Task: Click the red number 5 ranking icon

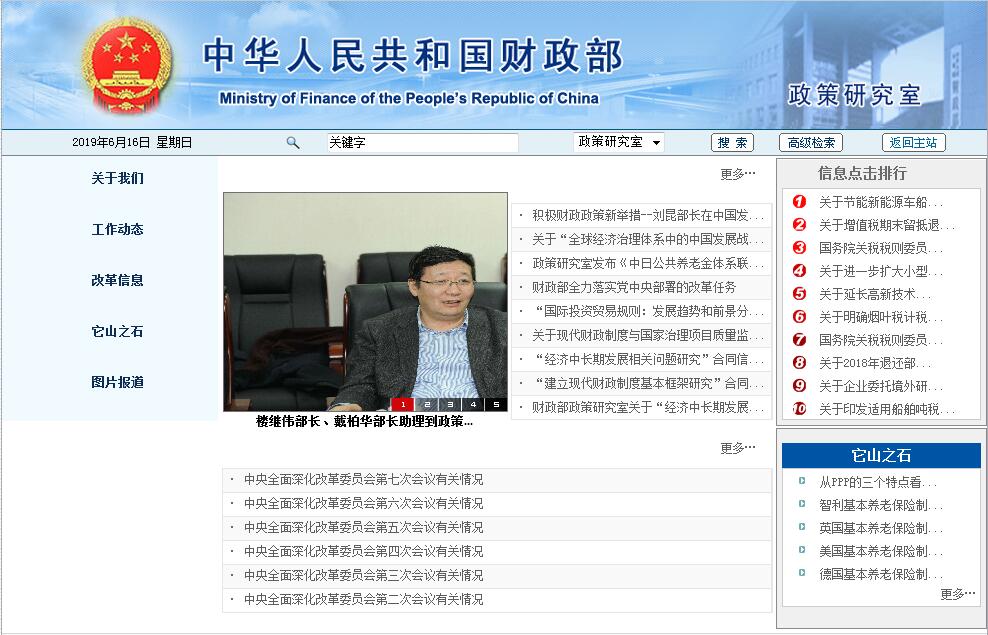Action: pyautogui.click(x=799, y=293)
